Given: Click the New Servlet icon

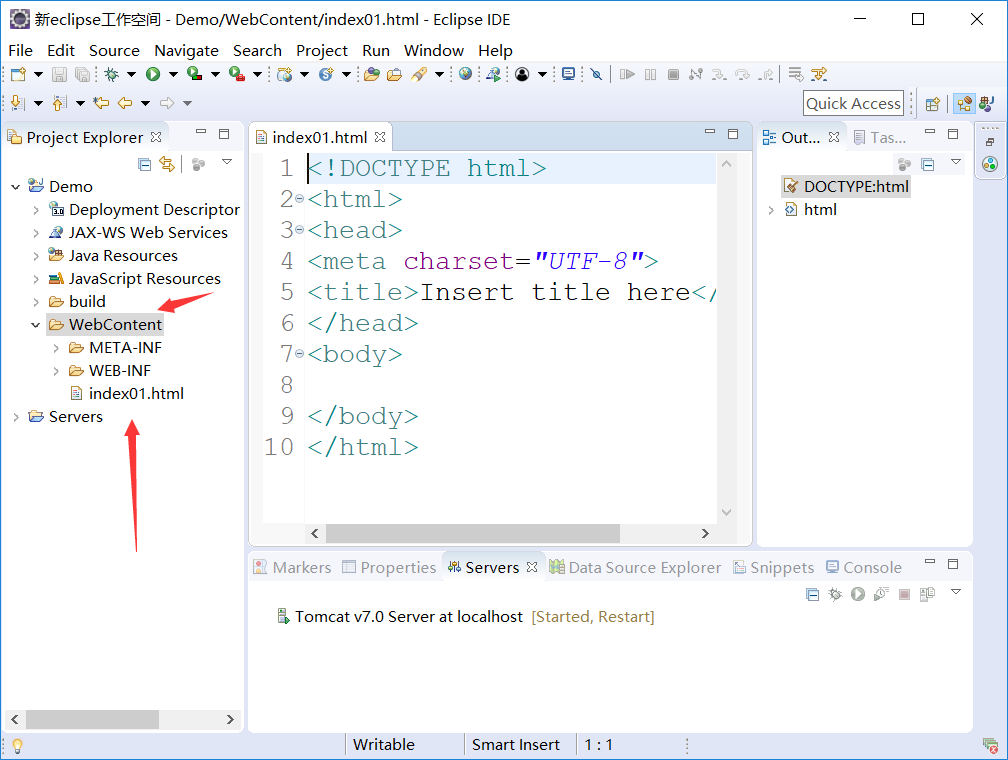Looking at the screenshot, I should pos(327,75).
